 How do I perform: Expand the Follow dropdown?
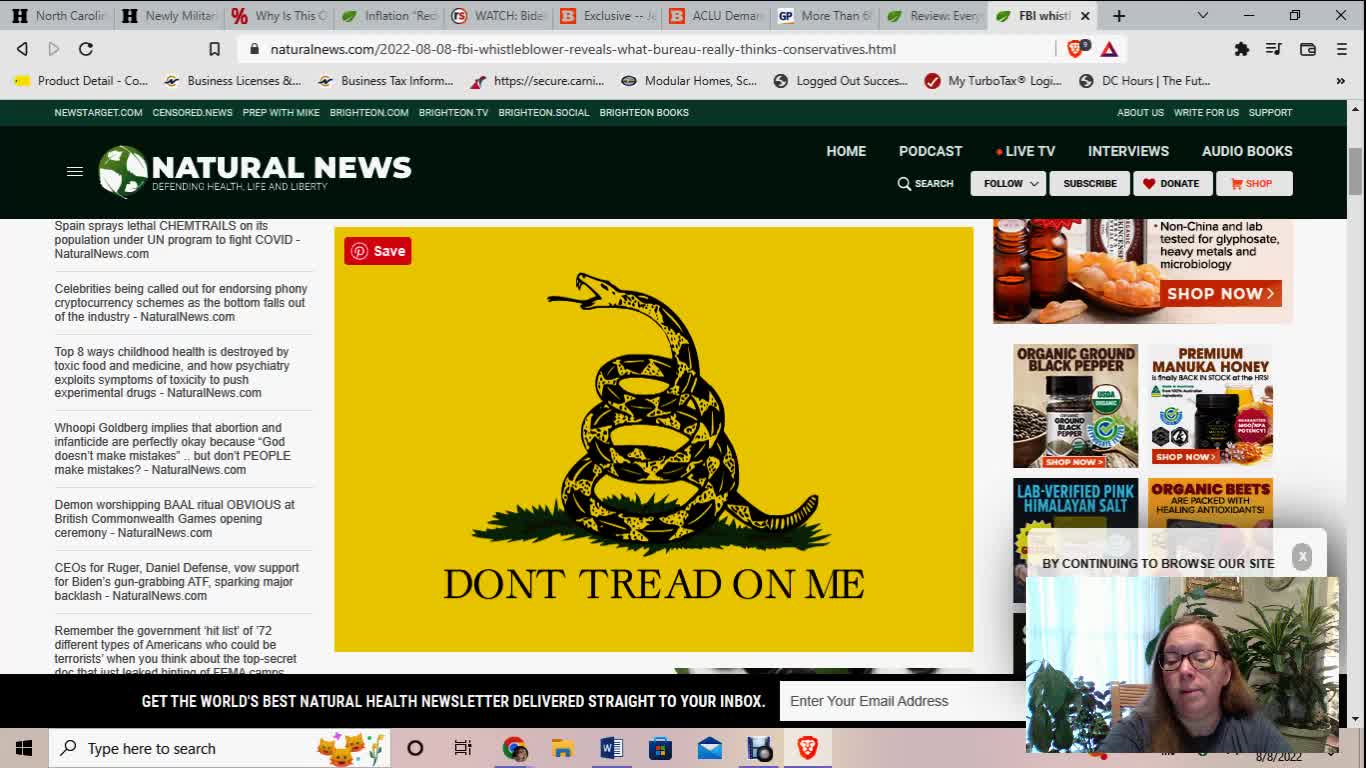[1008, 184]
